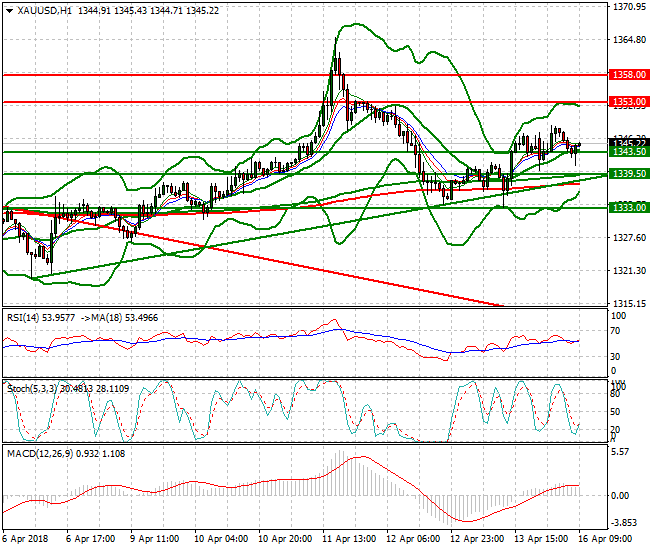
Task: Click the 1370.95 price scale value
Action: coord(629,7)
